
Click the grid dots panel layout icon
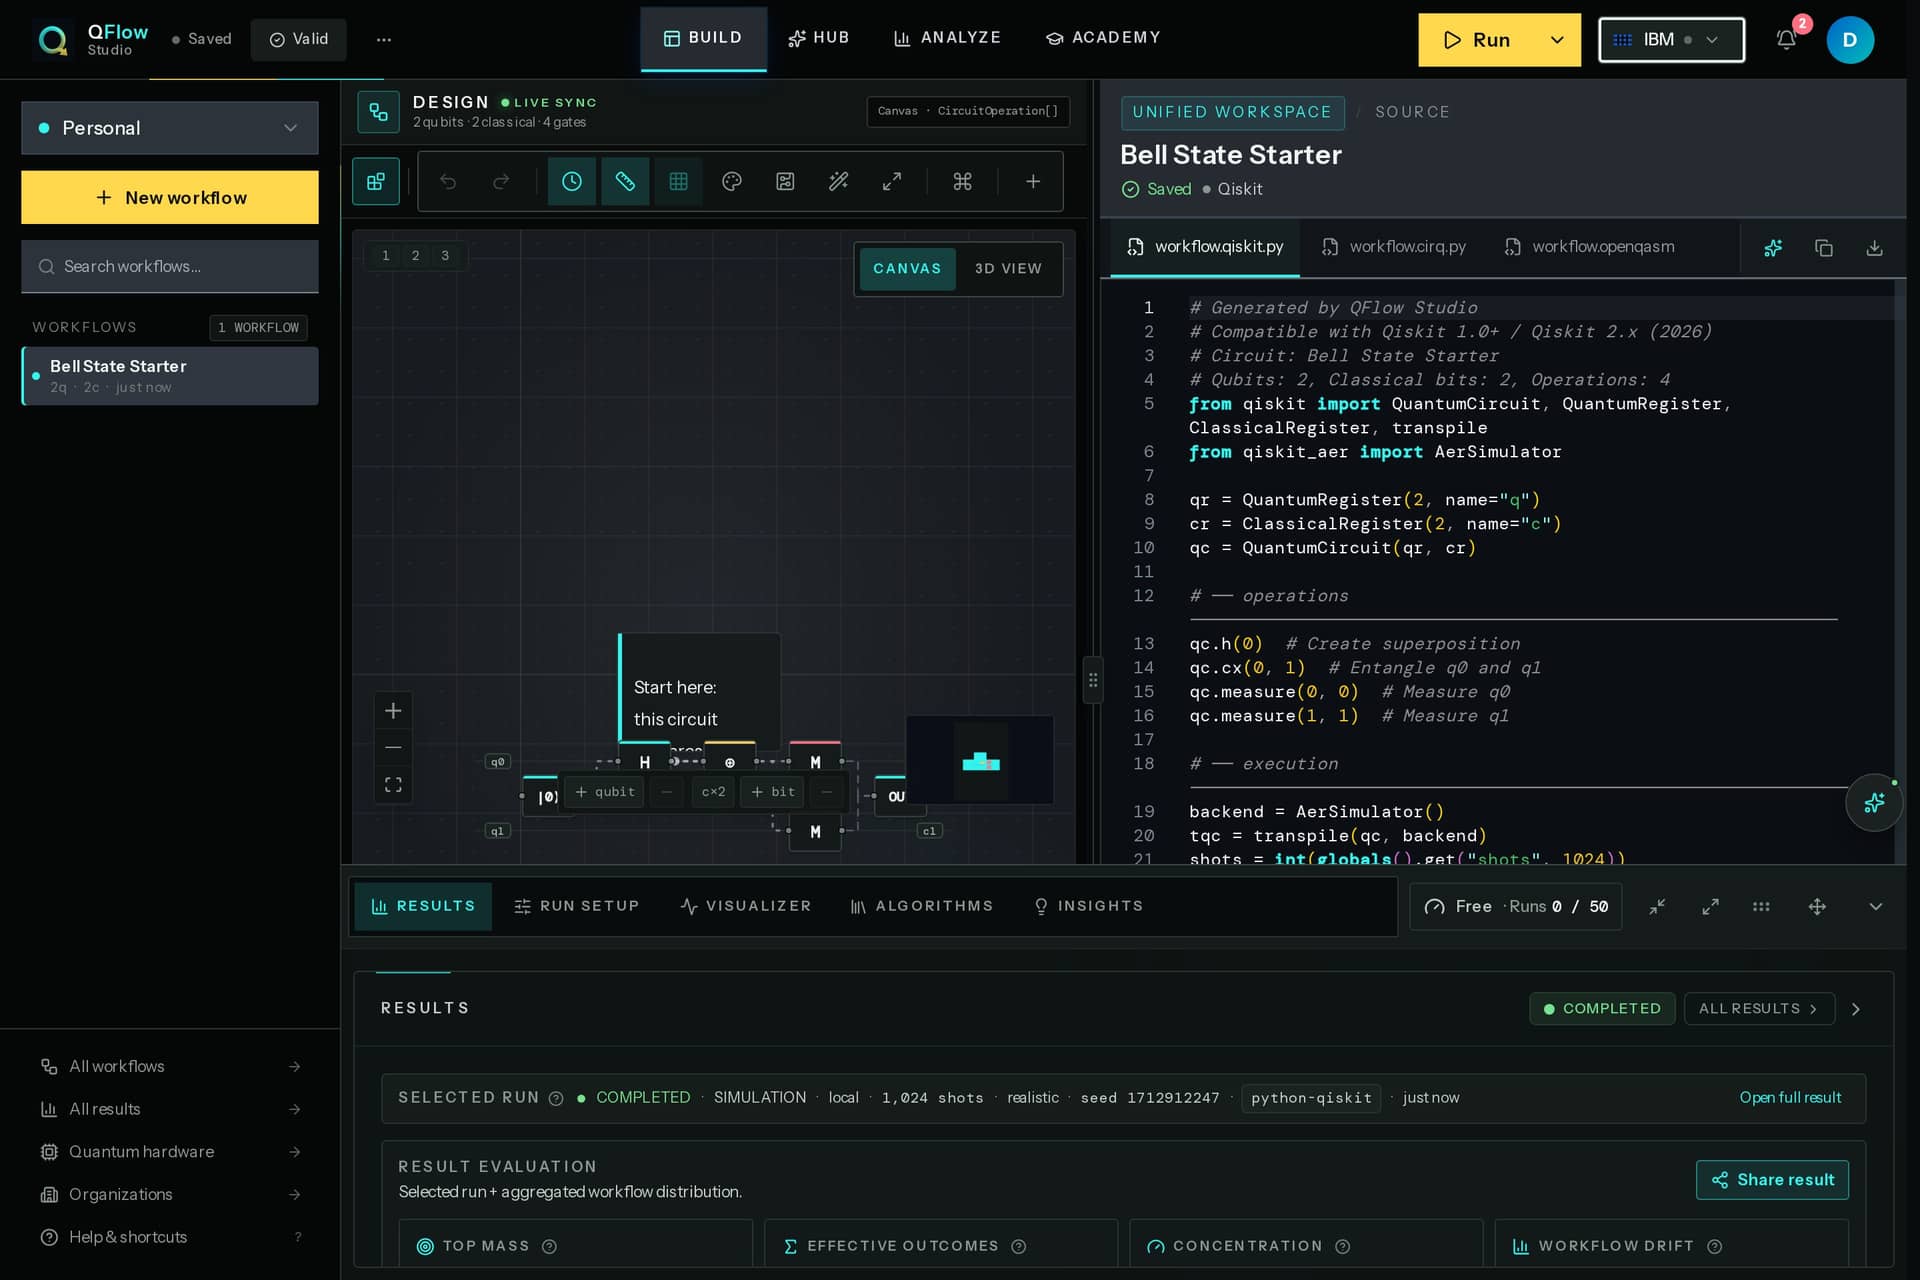(x=1761, y=906)
